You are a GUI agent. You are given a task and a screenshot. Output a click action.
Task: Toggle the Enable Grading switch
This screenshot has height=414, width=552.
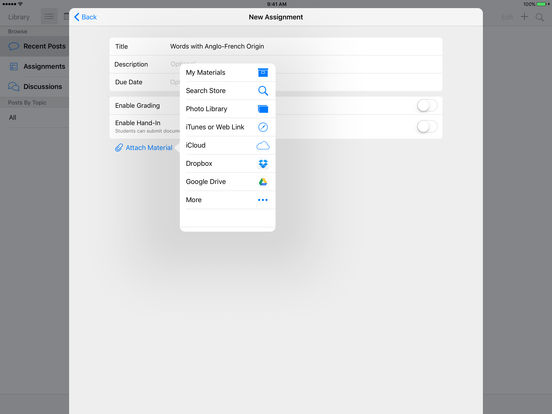click(427, 106)
